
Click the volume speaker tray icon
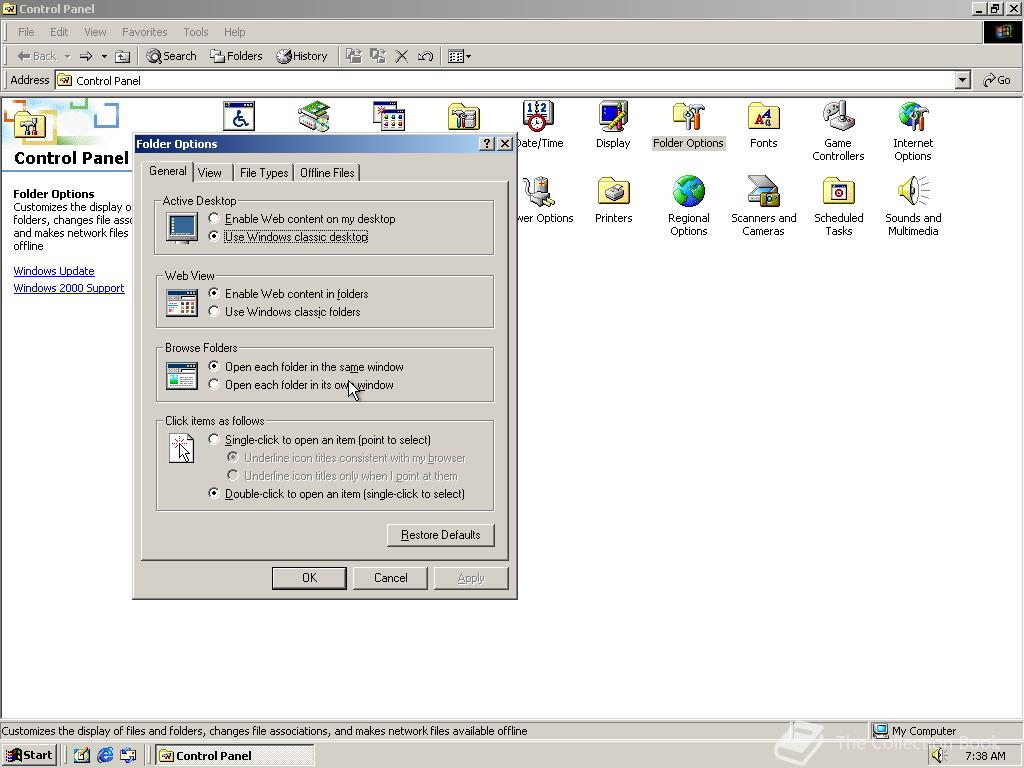pyautogui.click(x=938, y=755)
